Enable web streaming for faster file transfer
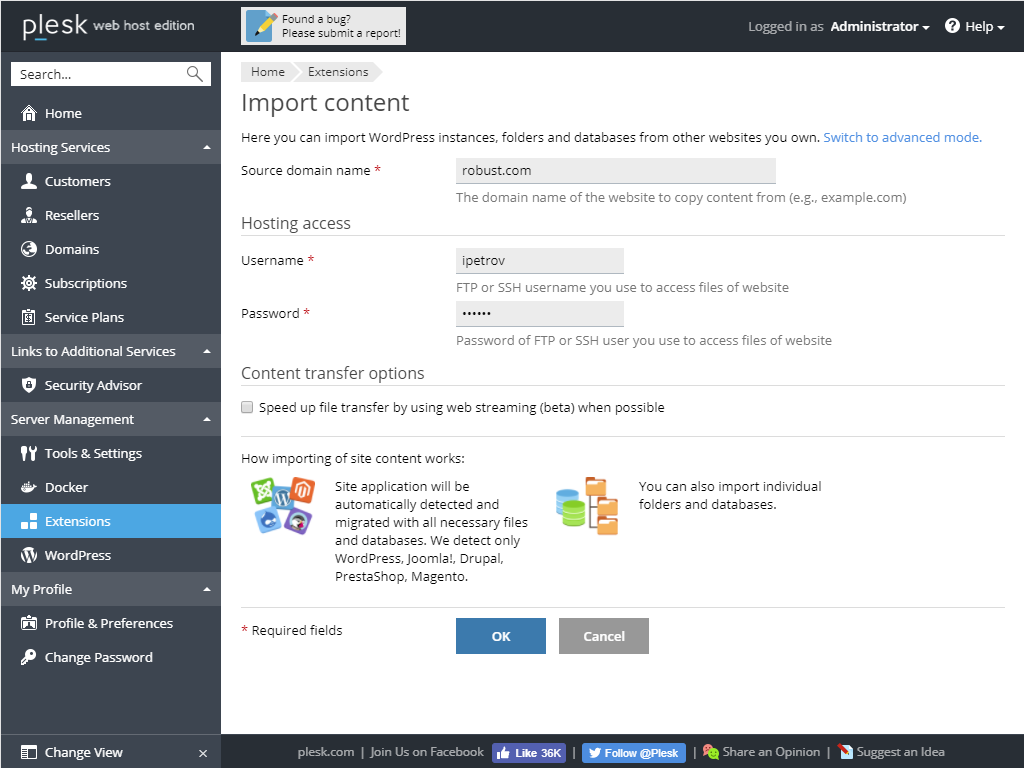The height and width of the screenshot is (768, 1024). click(247, 407)
